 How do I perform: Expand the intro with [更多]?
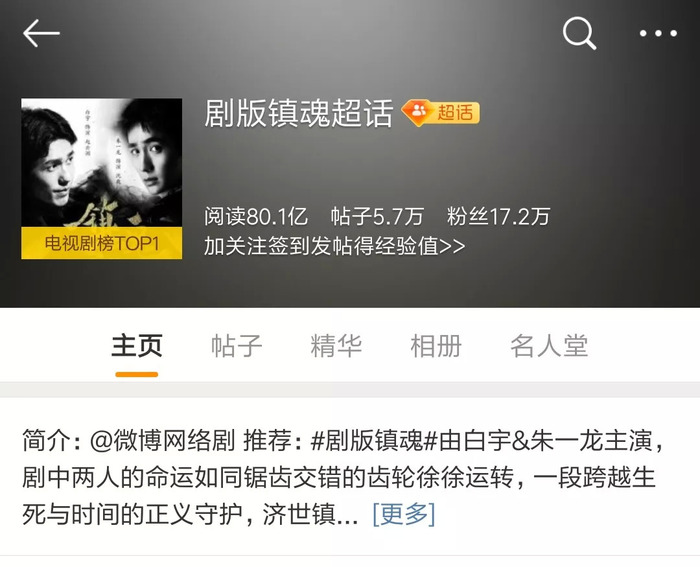(x=404, y=514)
